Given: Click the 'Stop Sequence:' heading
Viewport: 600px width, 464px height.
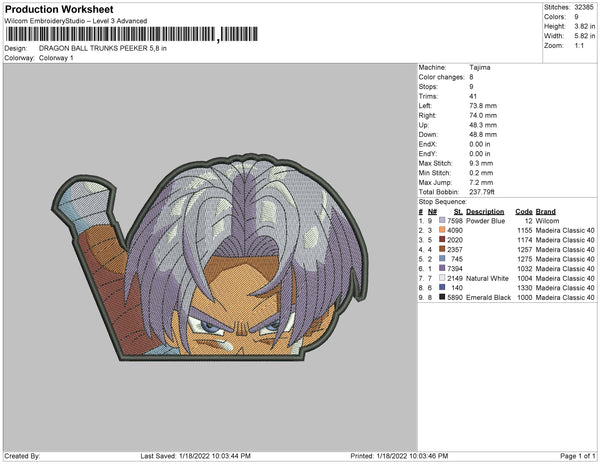Looking at the screenshot, I should coord(443,202).
